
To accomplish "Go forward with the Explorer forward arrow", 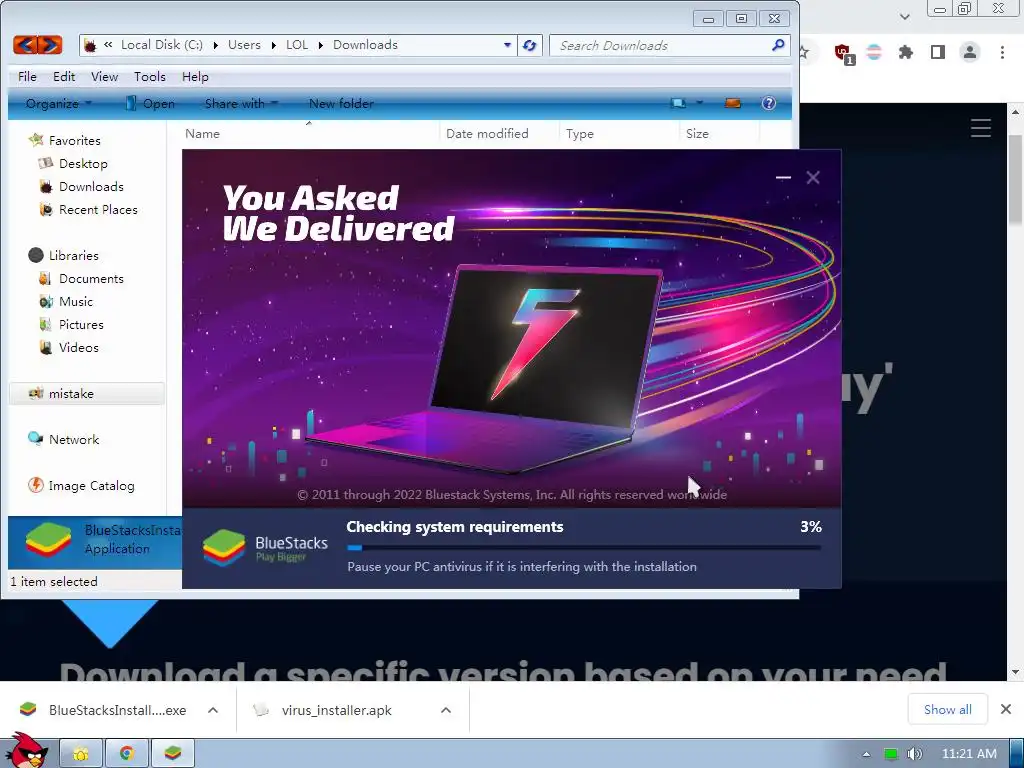I will [x=50, y=45].
